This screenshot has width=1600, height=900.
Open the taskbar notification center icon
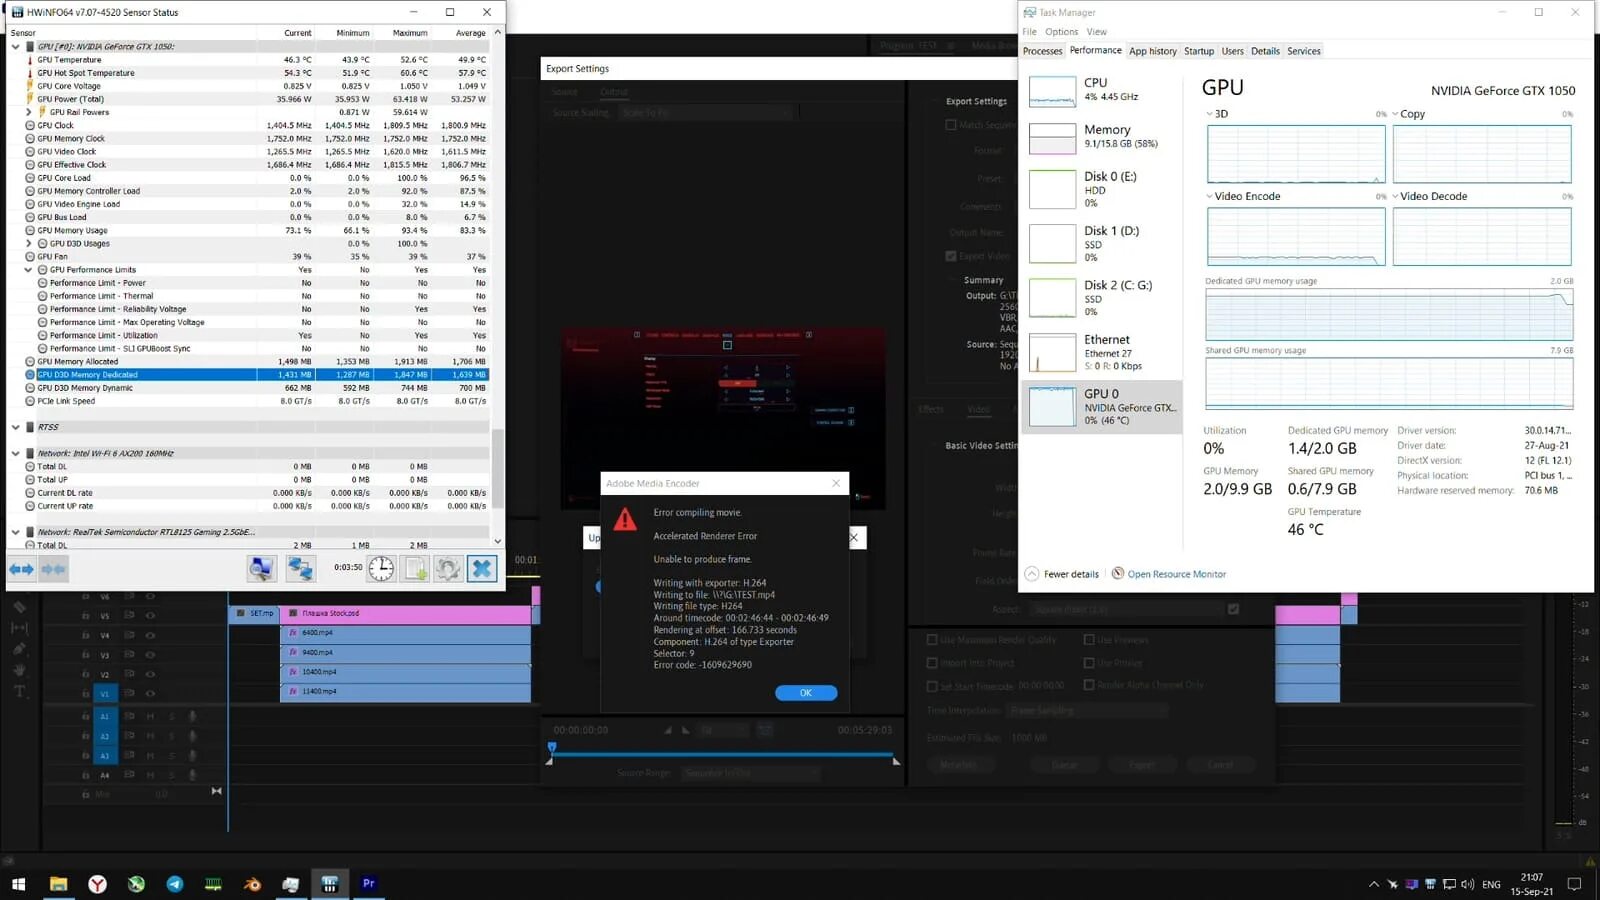coord(1574,884)
